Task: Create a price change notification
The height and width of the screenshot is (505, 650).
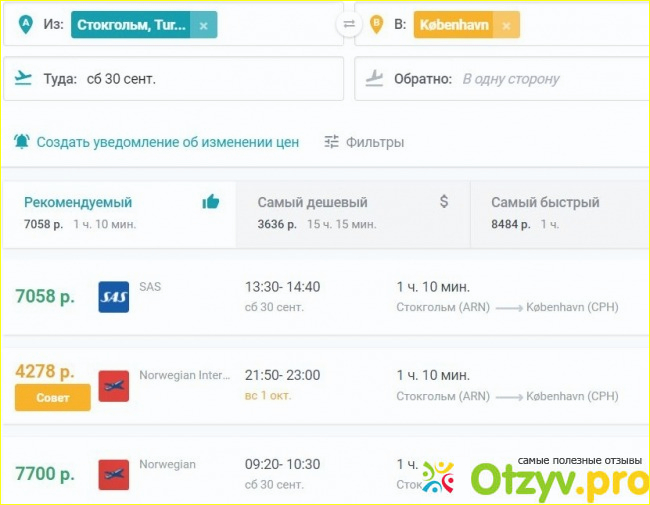Action: [167, 142]
